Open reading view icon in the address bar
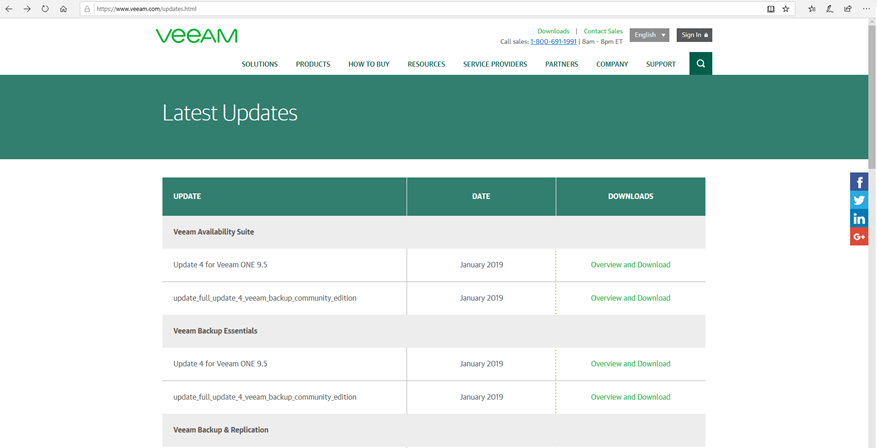 point(771,9)
